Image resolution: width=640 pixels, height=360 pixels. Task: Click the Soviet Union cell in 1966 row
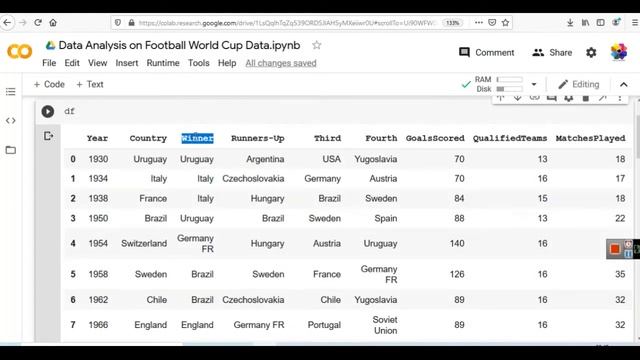coord(385,325)
